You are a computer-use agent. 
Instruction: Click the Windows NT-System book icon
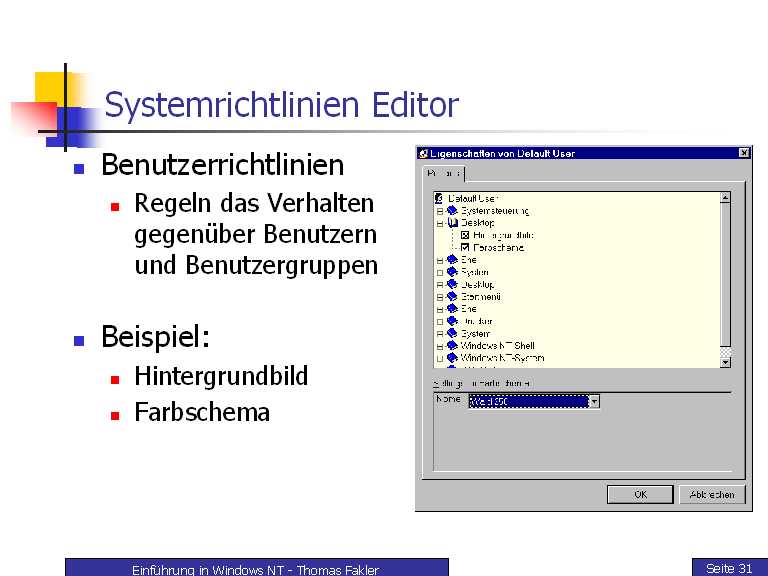point(452,358)
